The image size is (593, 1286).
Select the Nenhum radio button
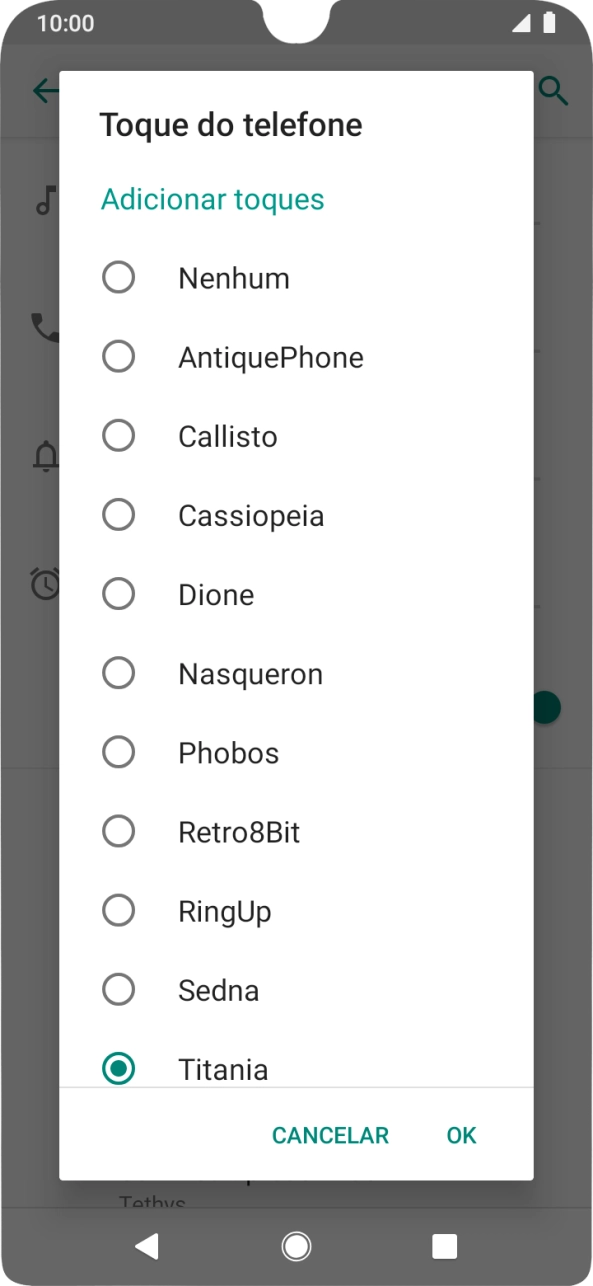pyautogui.click(x=119, y=277)
